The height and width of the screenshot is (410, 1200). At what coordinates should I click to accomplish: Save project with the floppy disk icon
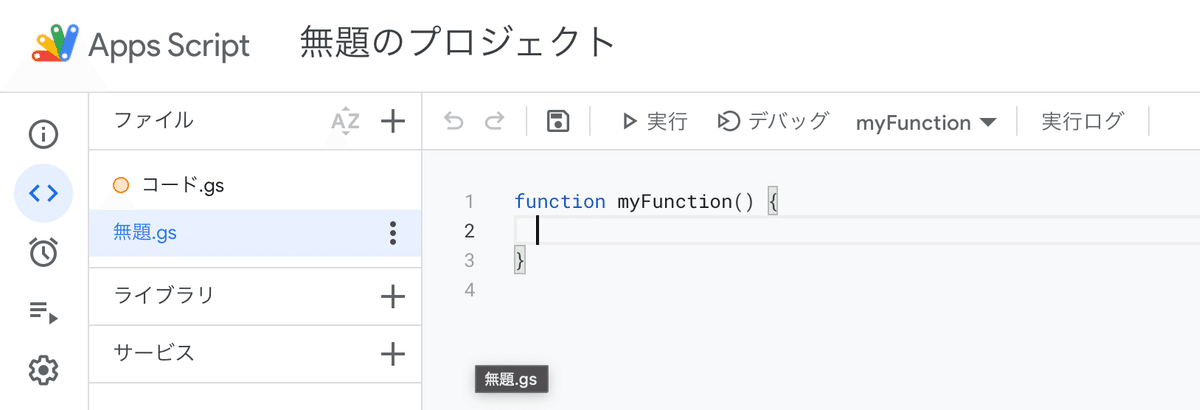pyautogui.click(x=558, y=122)
